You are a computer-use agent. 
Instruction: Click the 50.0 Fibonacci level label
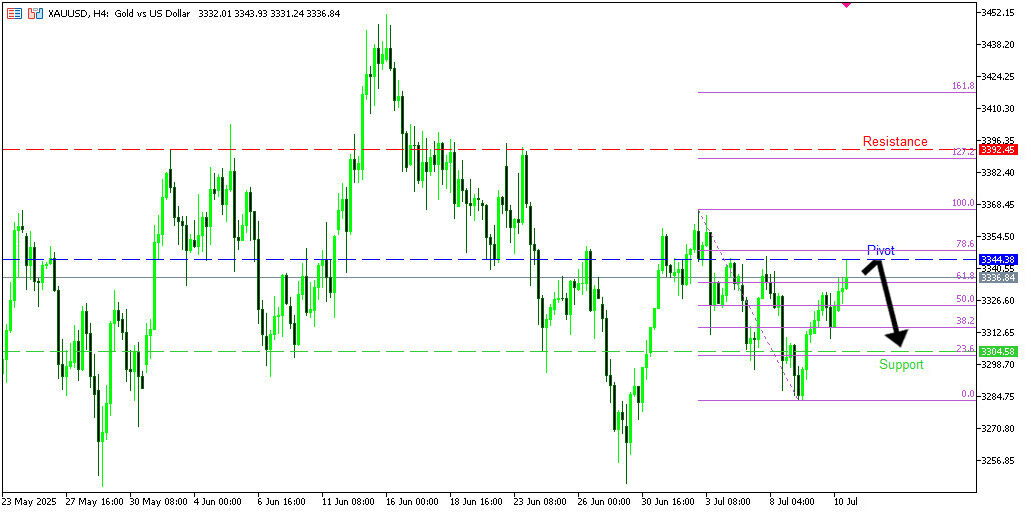tap(964, 299)
